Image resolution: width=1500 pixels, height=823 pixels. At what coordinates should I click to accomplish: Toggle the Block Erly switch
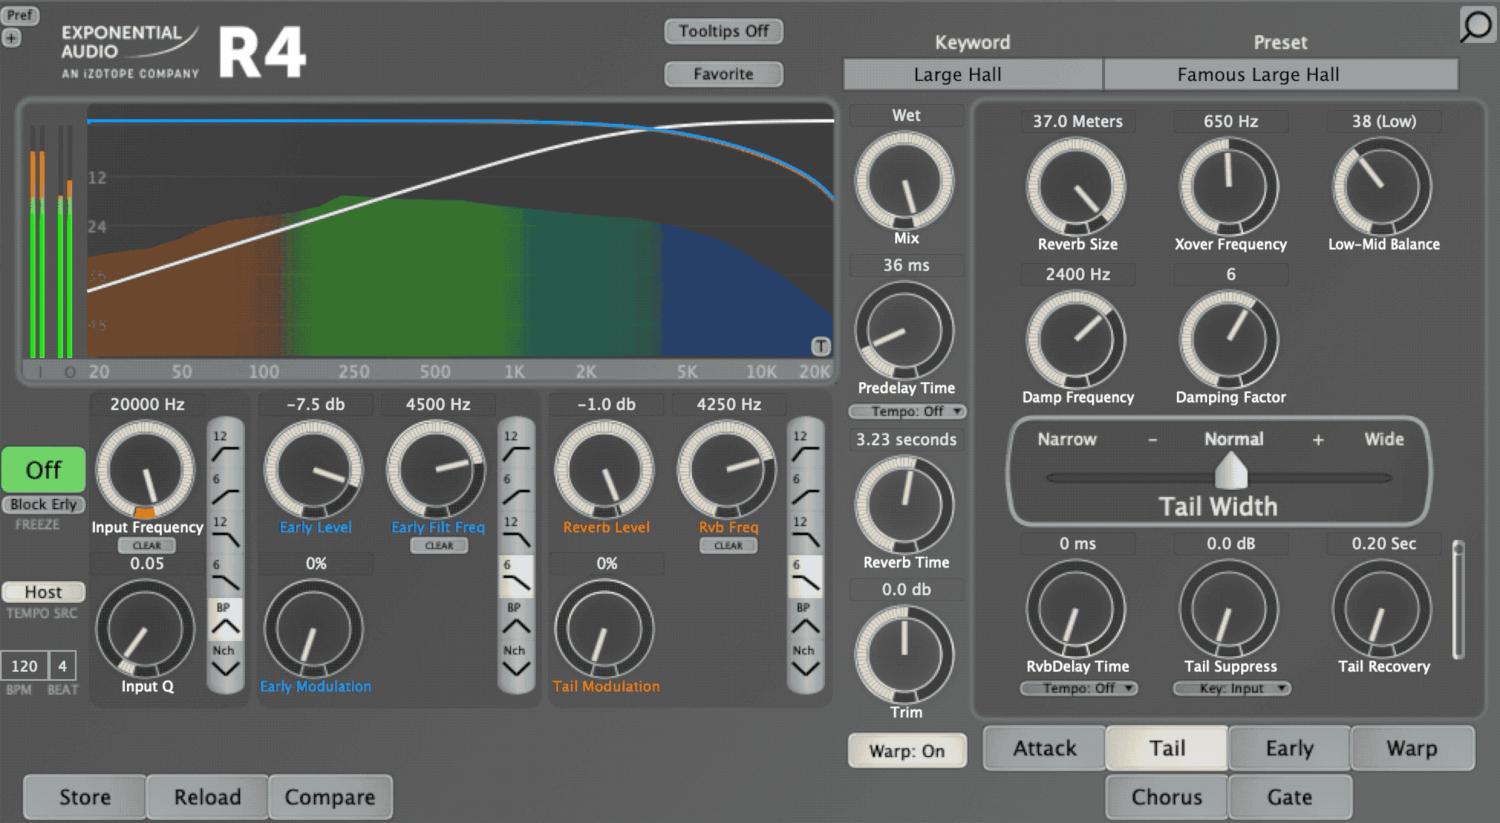[43, 505]
